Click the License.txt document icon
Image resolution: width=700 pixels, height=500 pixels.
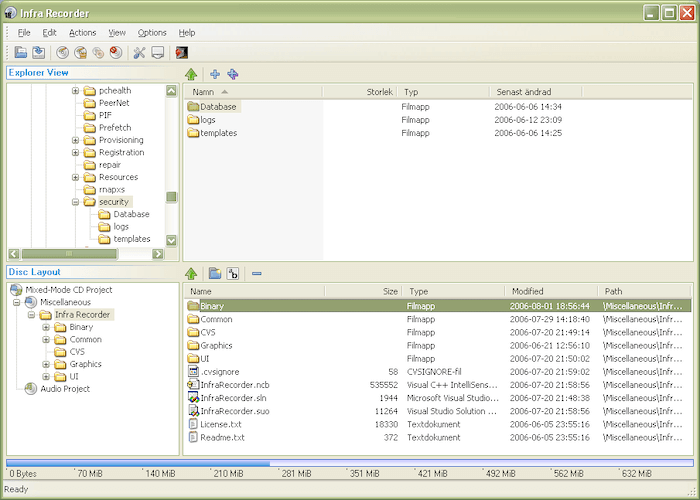point(193,424)
